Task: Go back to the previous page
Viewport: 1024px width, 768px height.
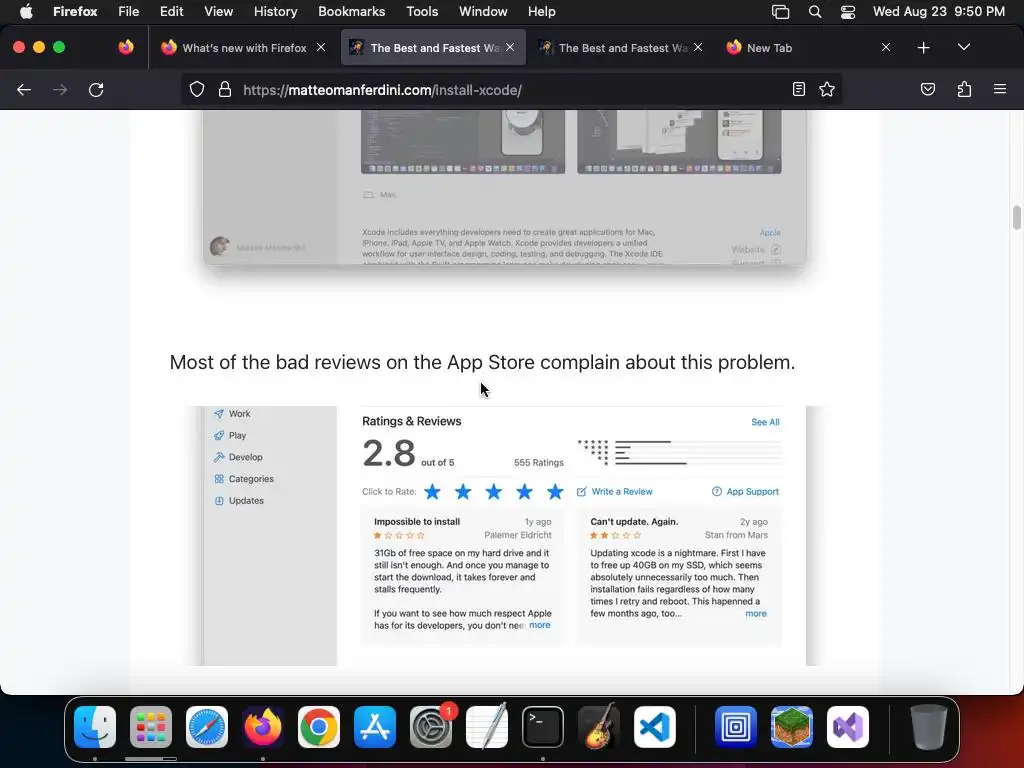Action: coord(24,90)
